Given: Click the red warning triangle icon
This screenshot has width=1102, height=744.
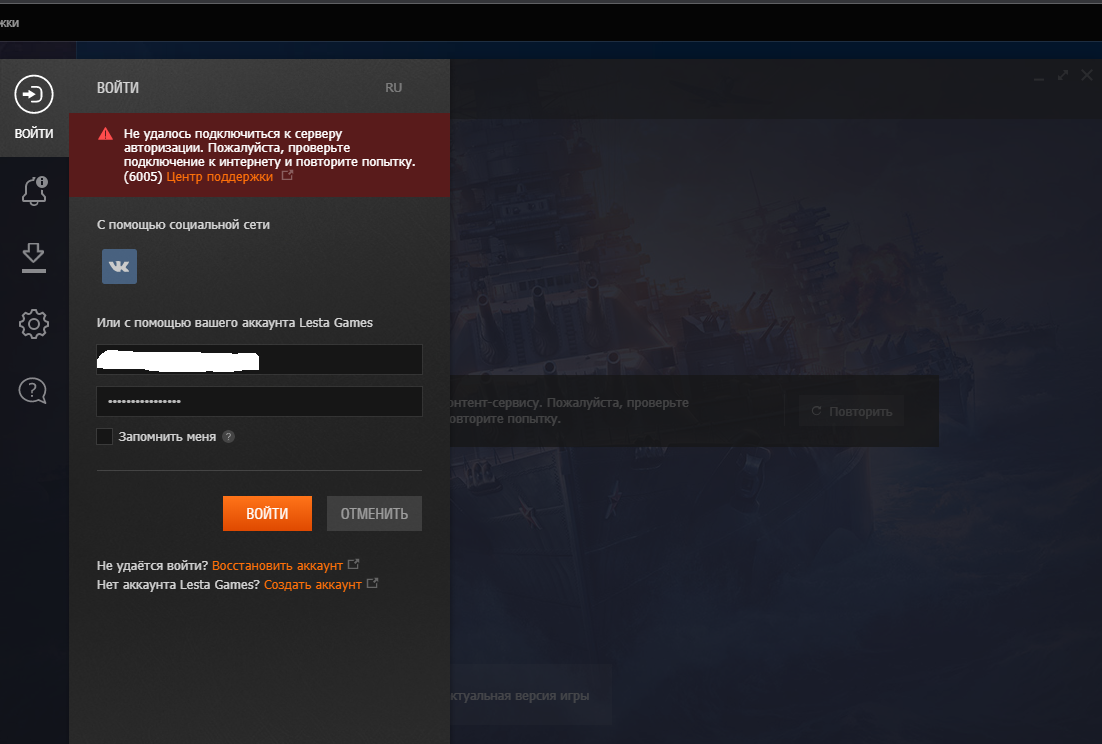Looking at the screenshot, I should (105, 134).
